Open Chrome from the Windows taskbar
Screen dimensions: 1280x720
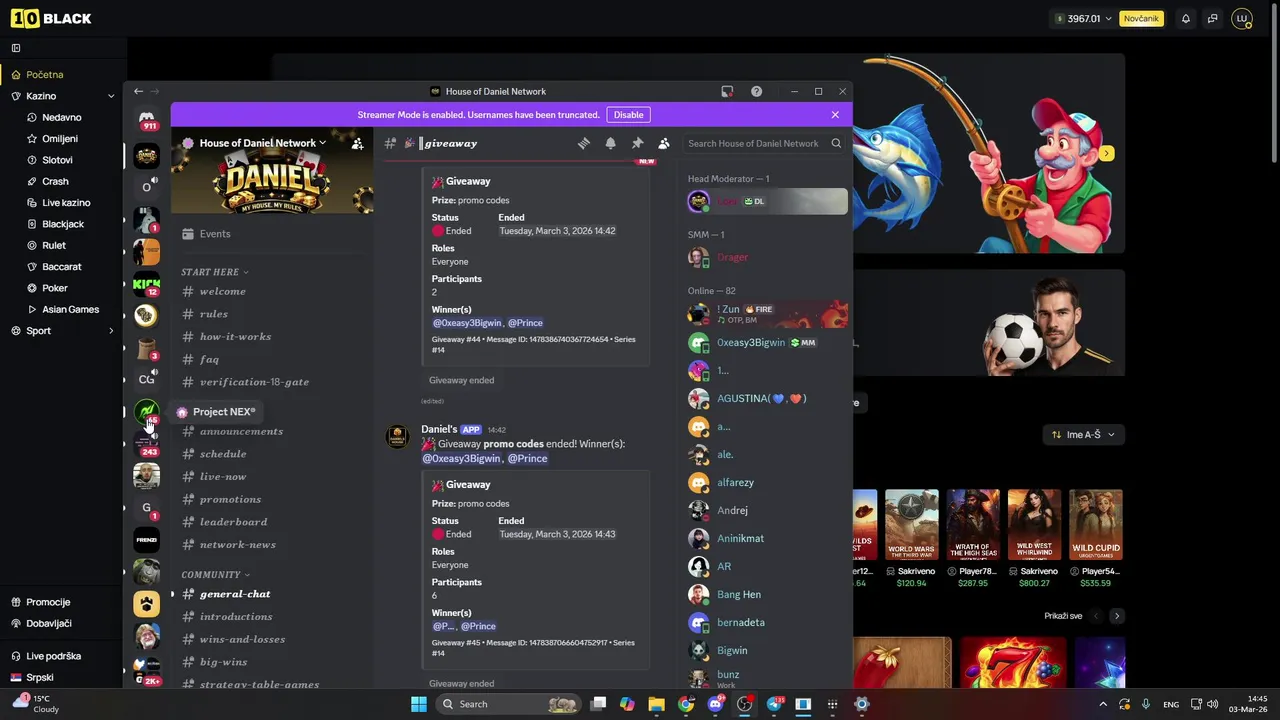pyautogui.click(x=686, y=704)
